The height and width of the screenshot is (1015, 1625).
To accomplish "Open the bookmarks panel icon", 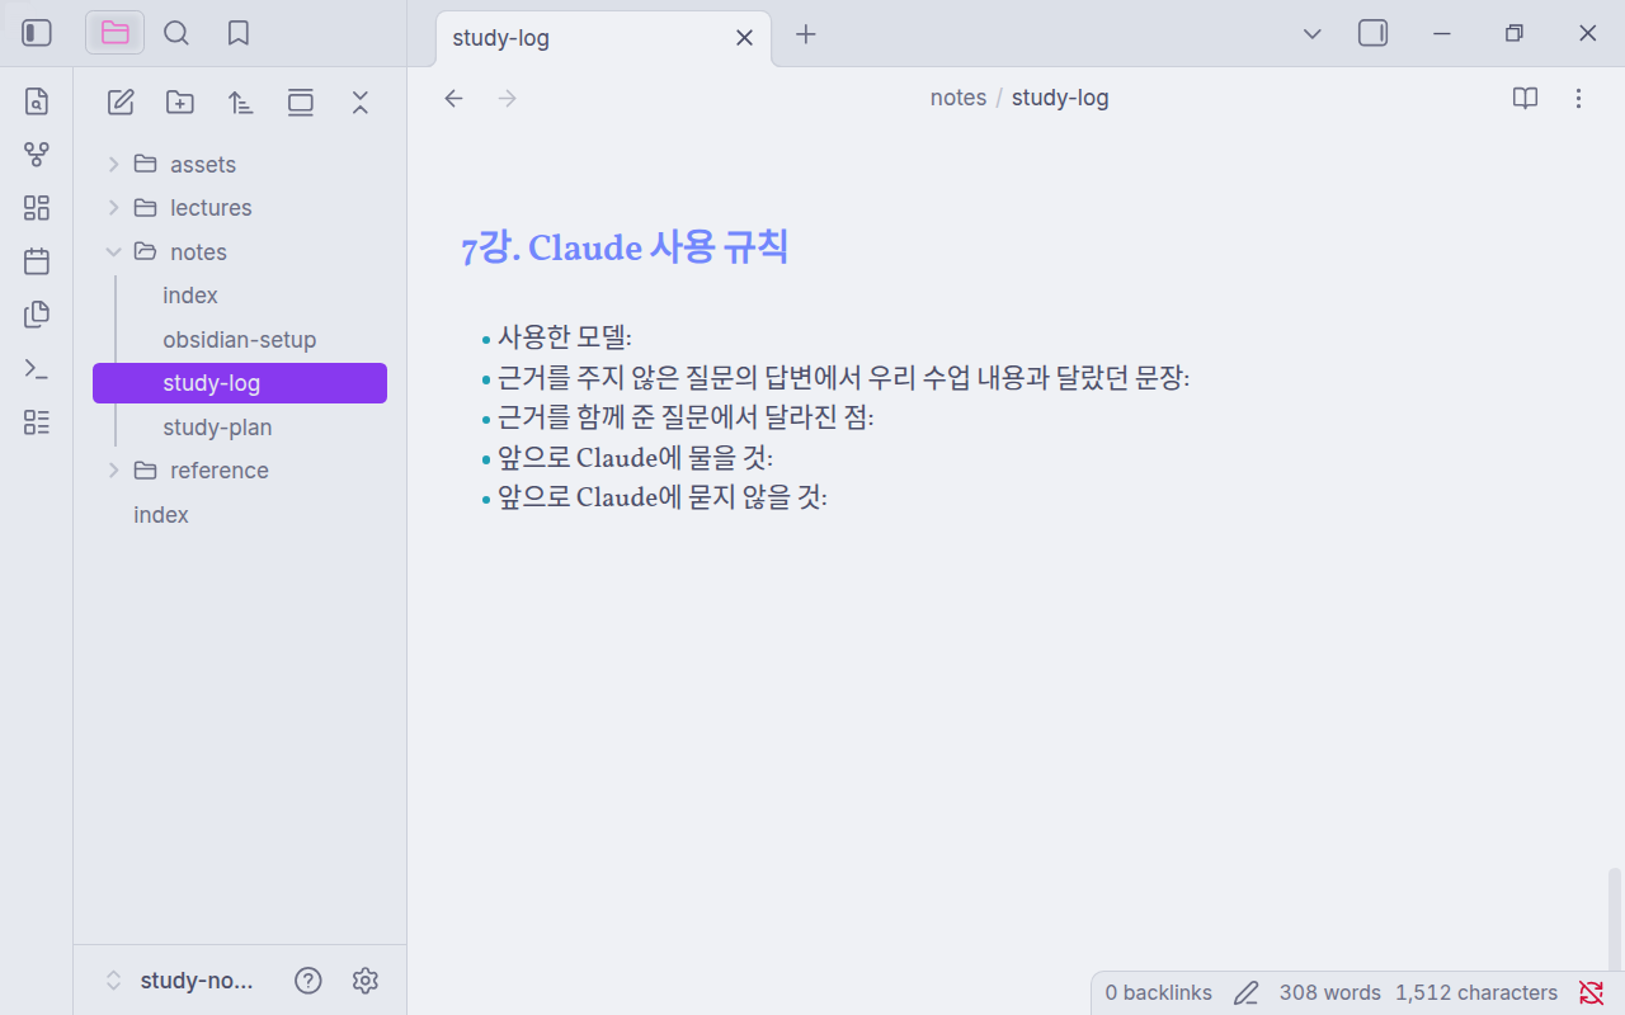I will pyautogui.click(x=238, y=33).
